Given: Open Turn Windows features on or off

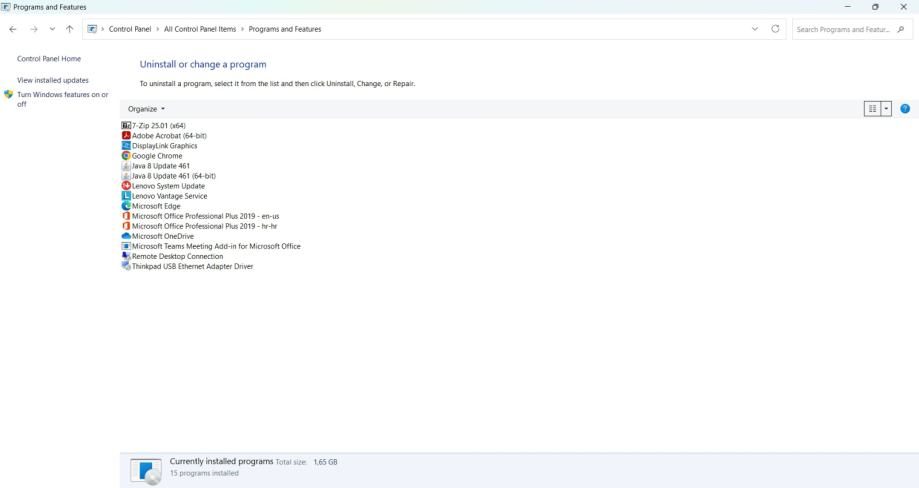Looking at the screenshot, I should [63, 99].
